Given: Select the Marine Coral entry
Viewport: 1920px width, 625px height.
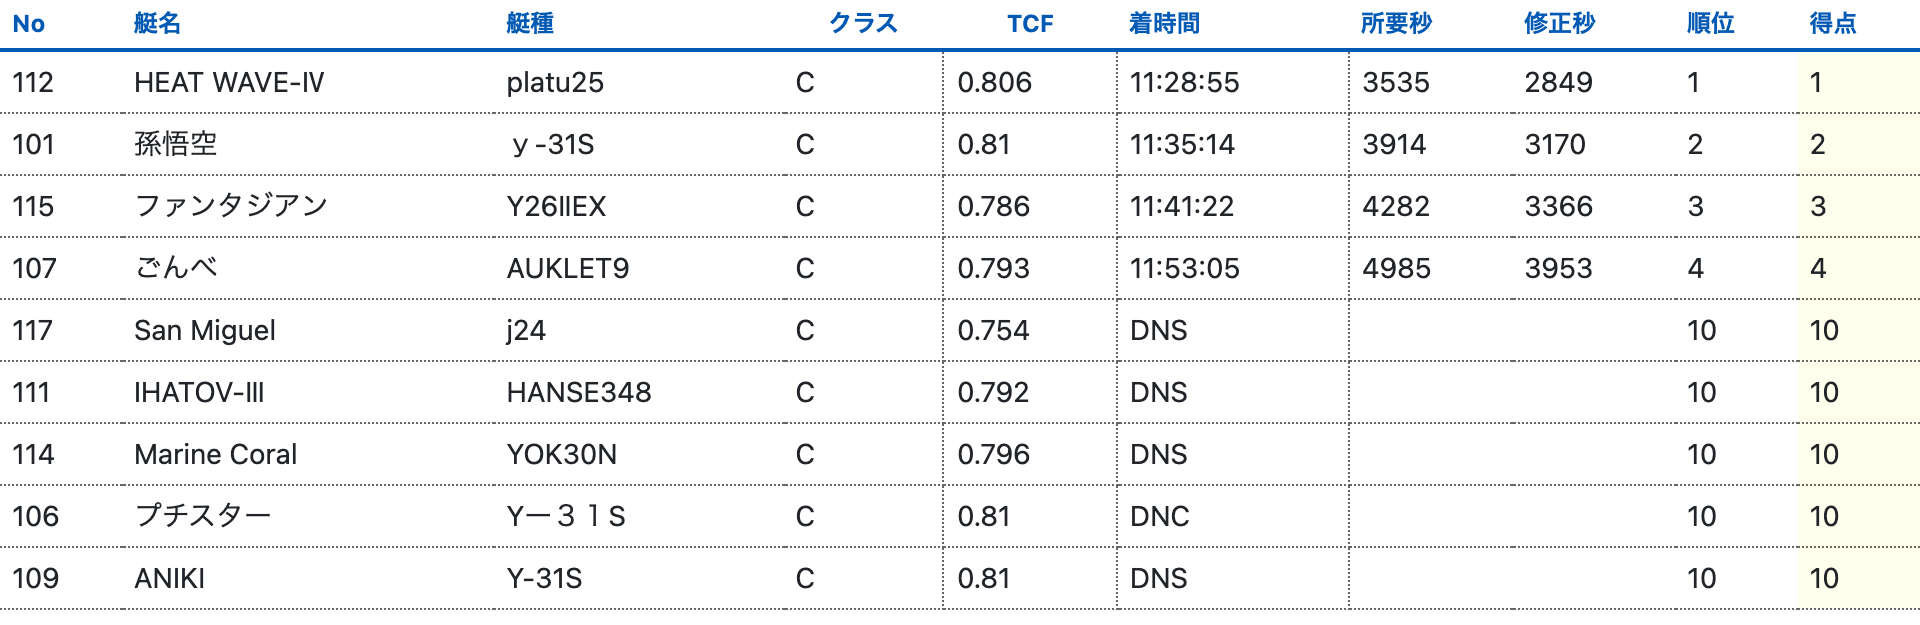Looking at the screenshot, I should point(216,454).
